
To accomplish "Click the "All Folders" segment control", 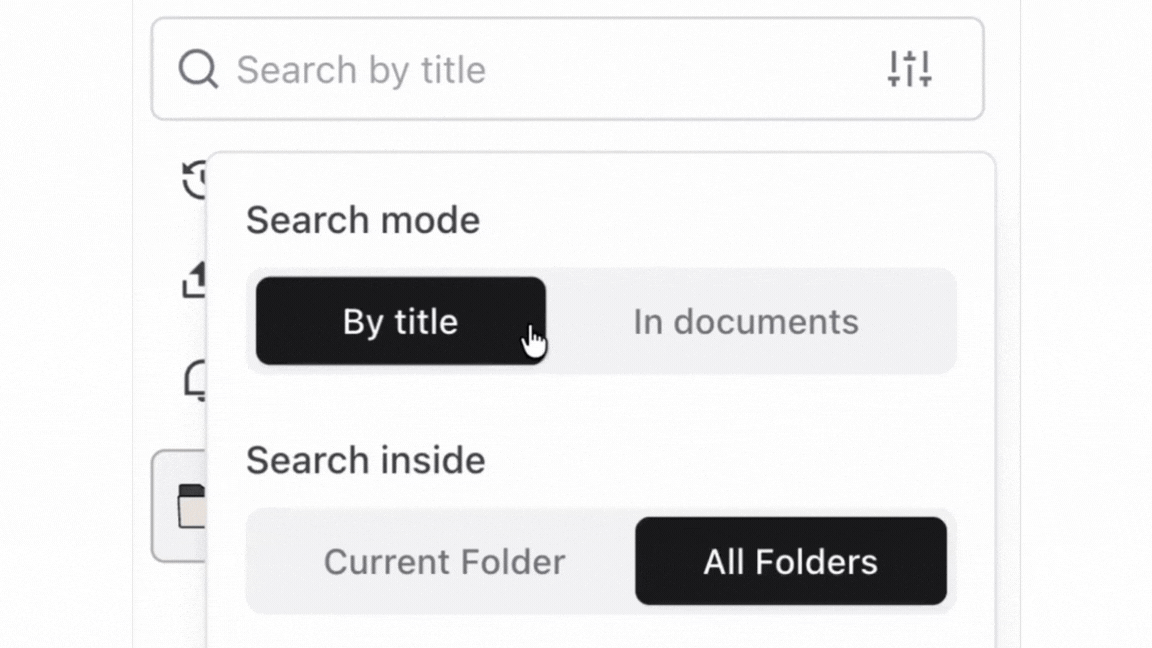I will tap(791, 561).
